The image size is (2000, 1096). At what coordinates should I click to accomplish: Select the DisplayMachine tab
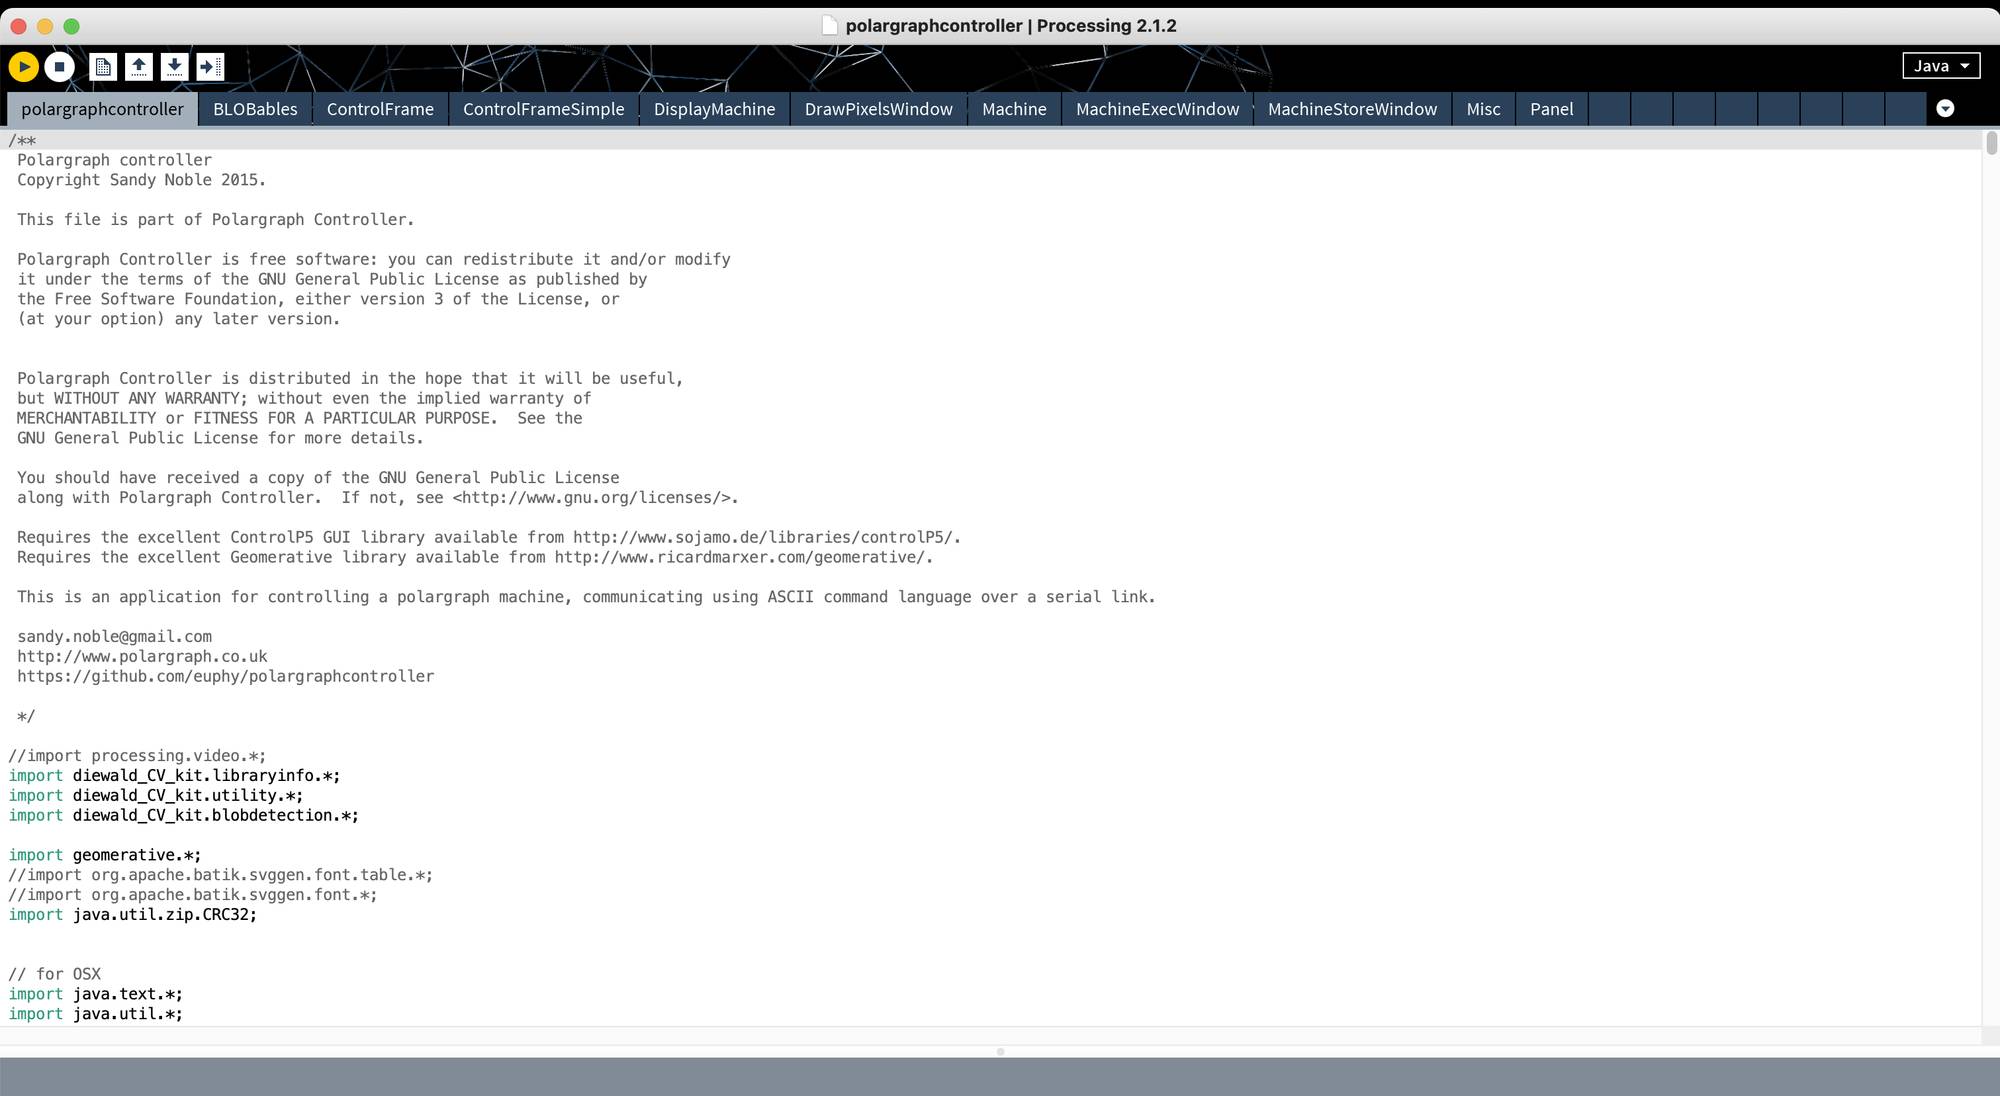pyautogui.click(x=715, y=109)
